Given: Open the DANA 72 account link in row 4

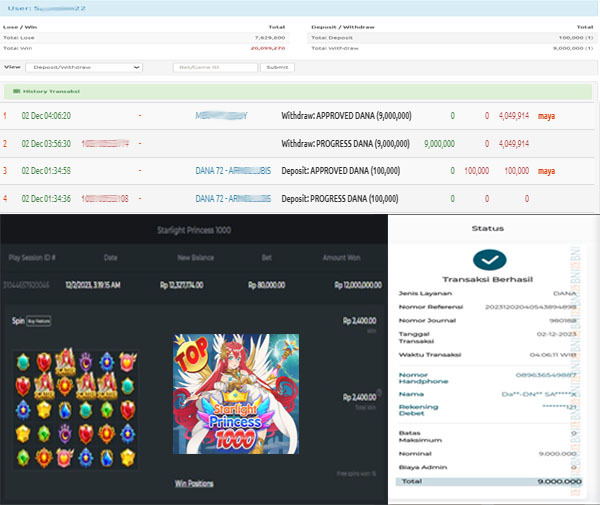Looking at the screenshot, I should tap(233, 199).
